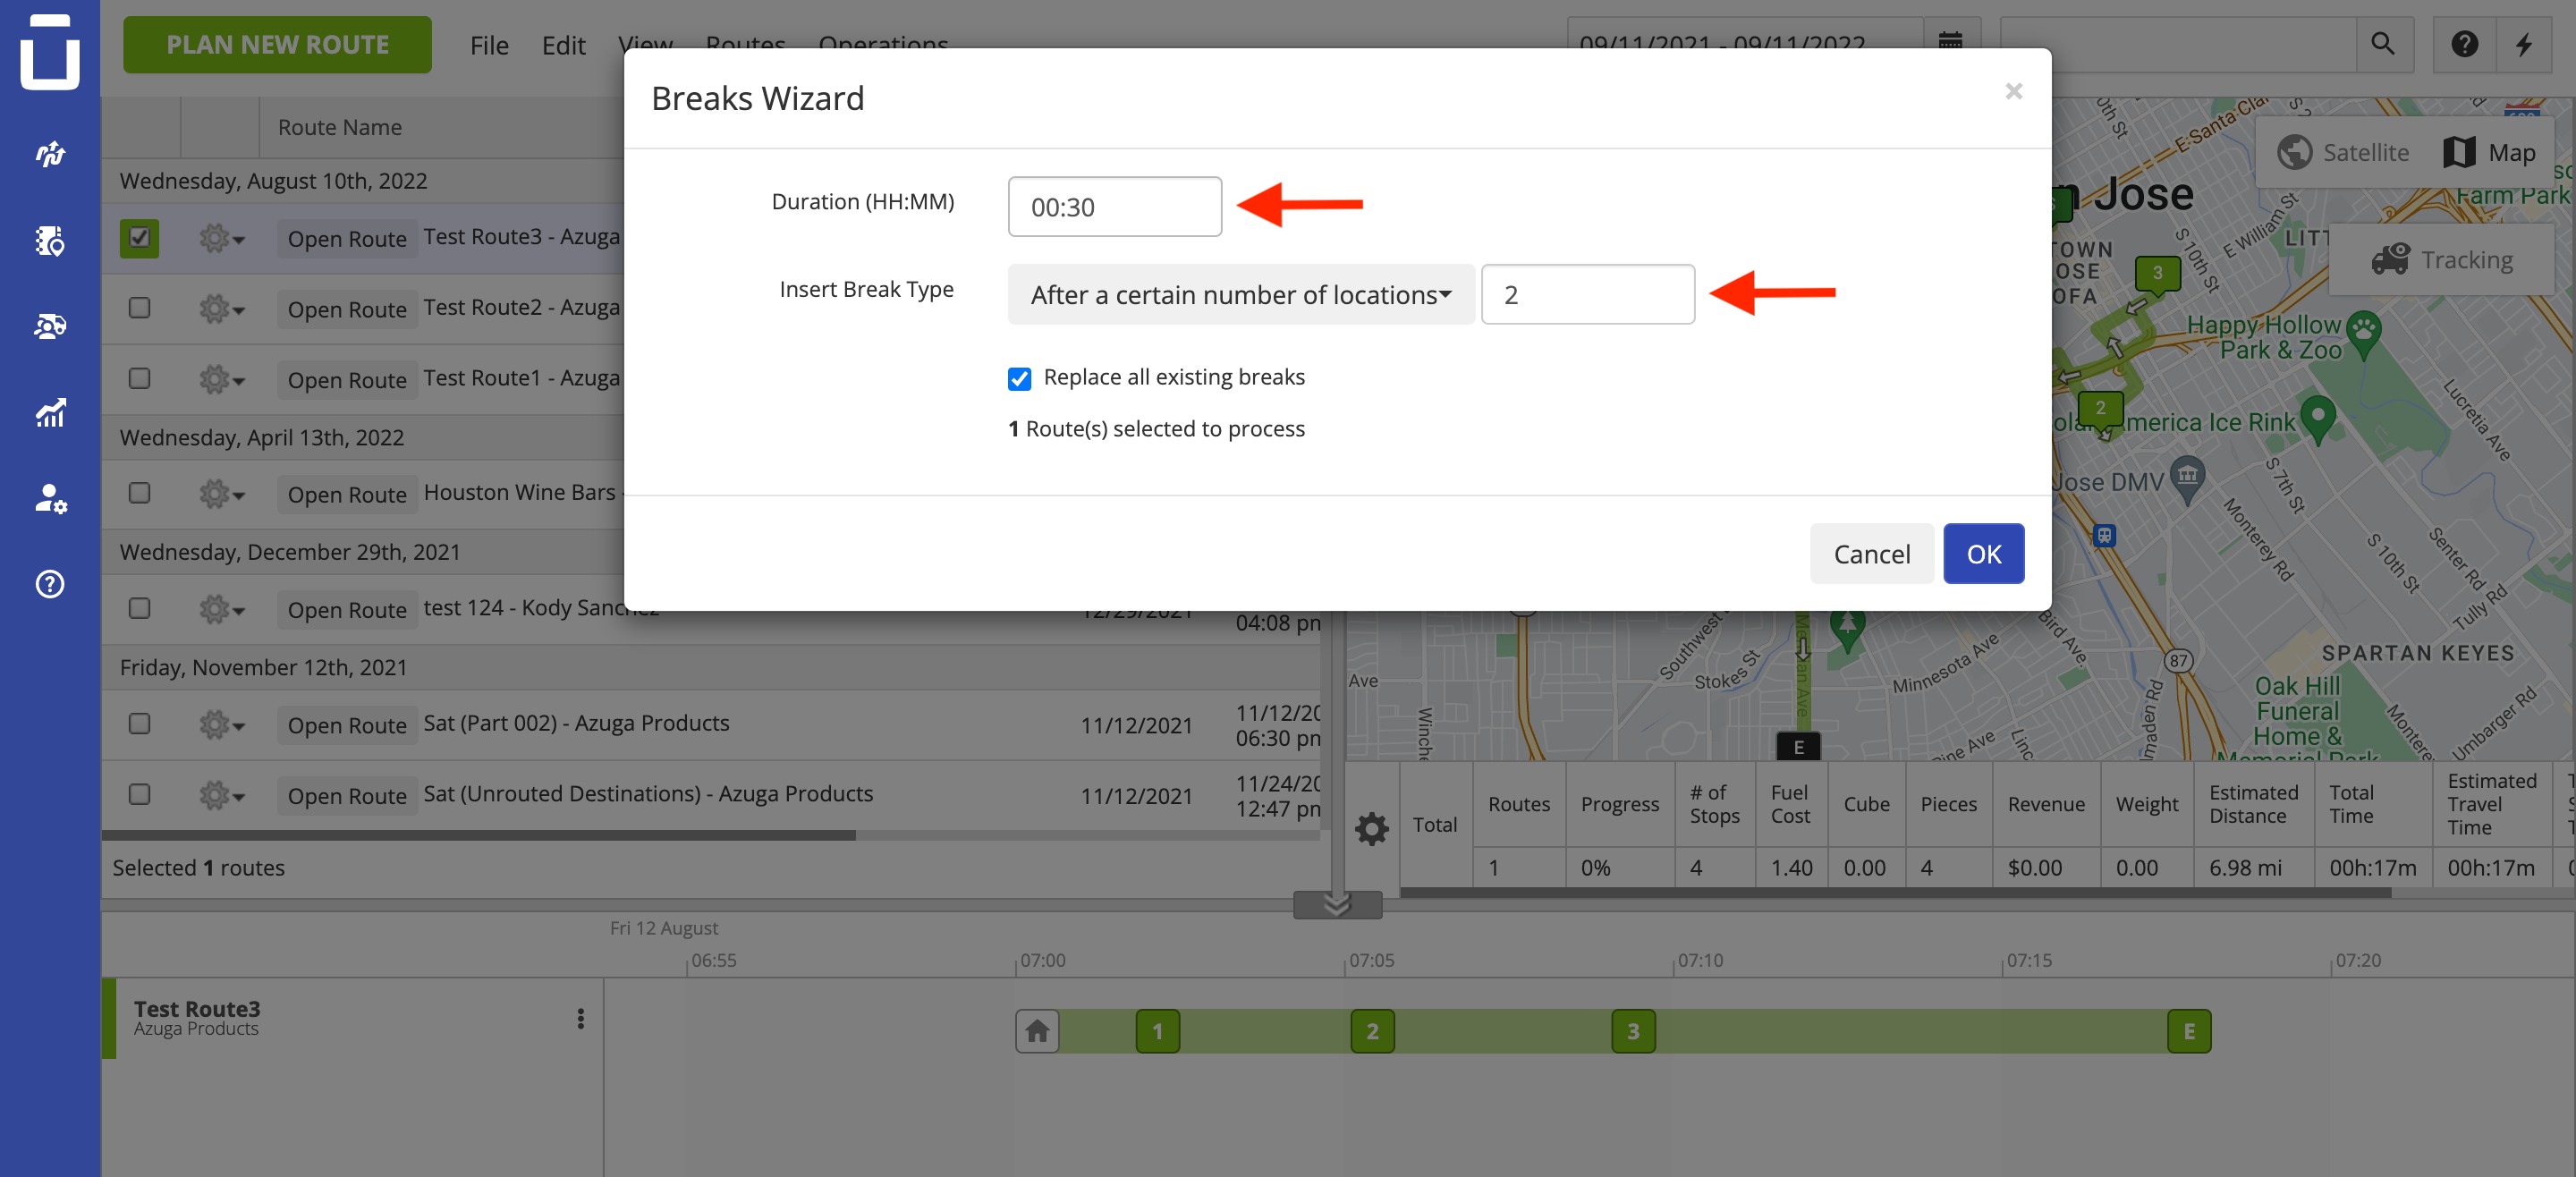Select stop 1 on the route timeline
The image size is (2576, 1177).
[x=1158, y=1031]
